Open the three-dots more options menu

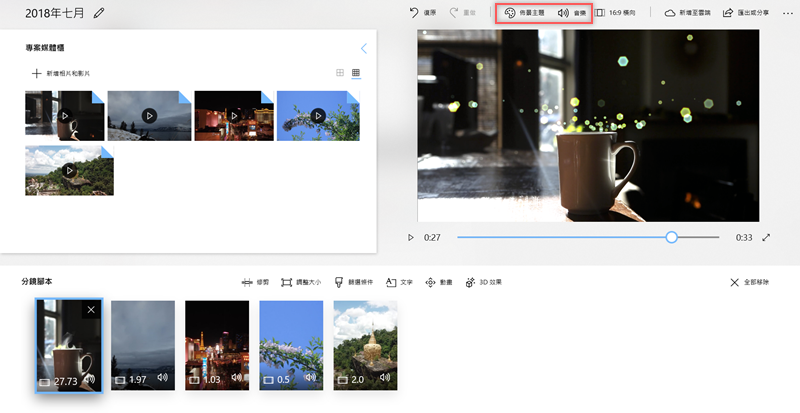[787, 13]
